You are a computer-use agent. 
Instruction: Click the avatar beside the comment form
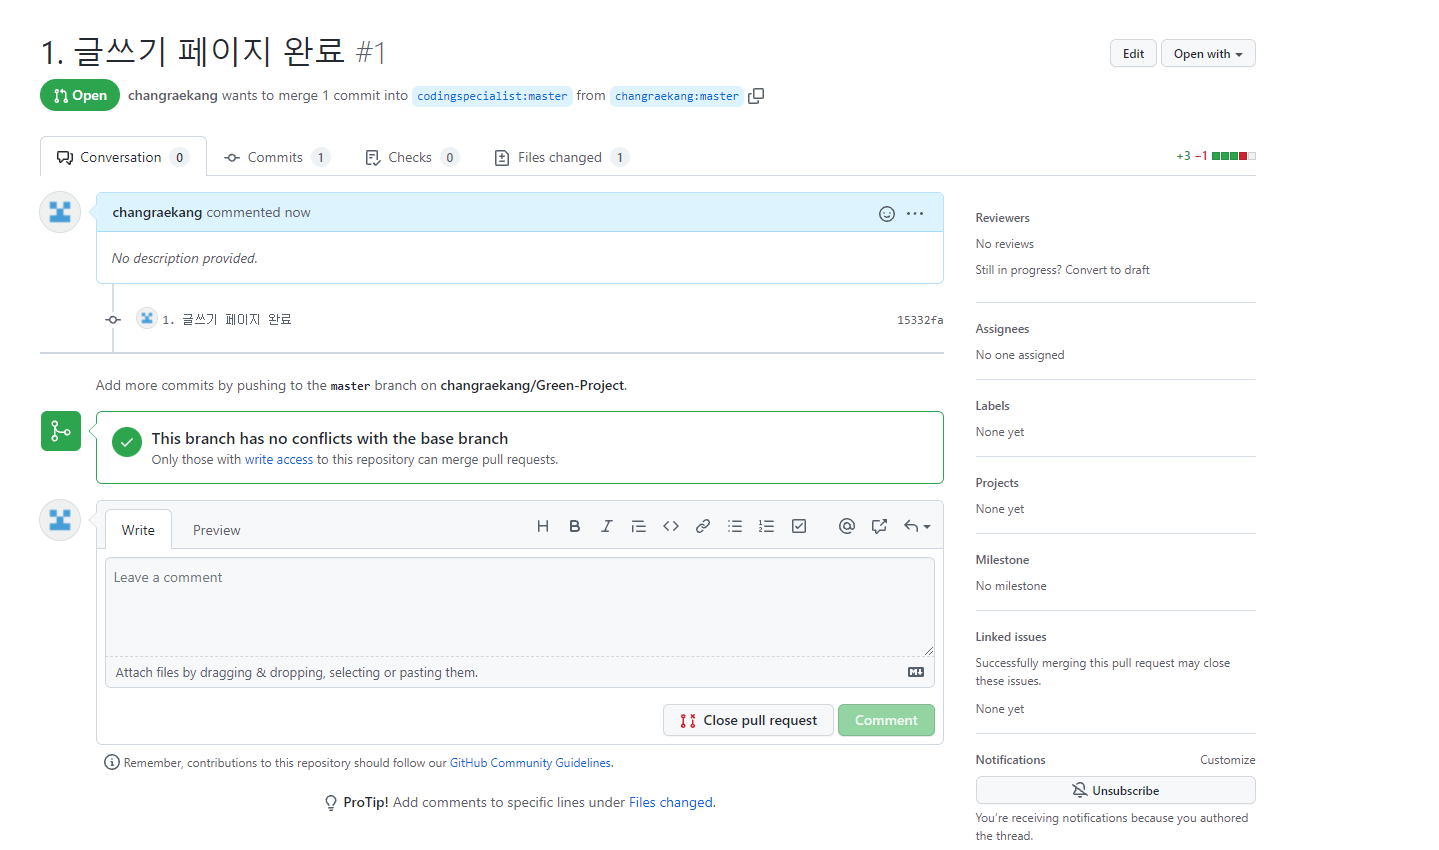(x=60, y=520)
